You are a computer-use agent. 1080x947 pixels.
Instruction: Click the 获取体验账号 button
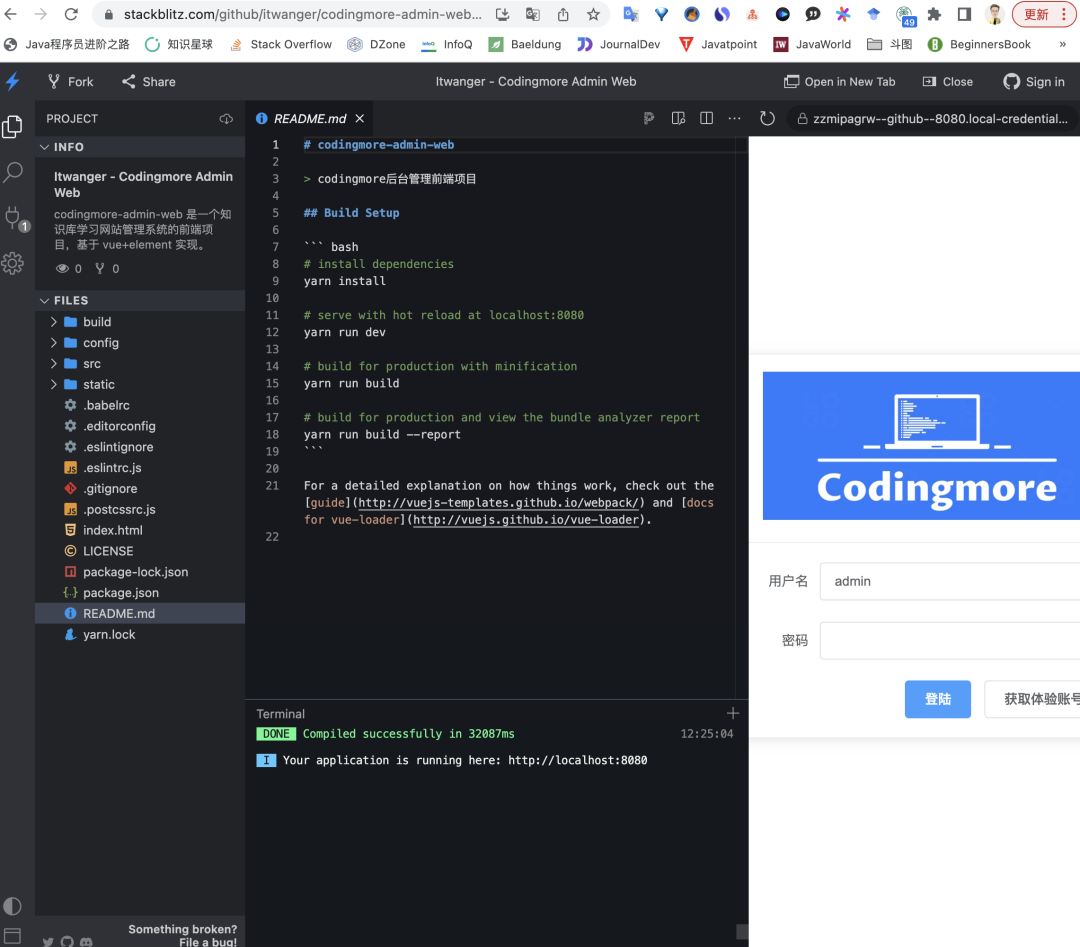tap(1032, 699)
